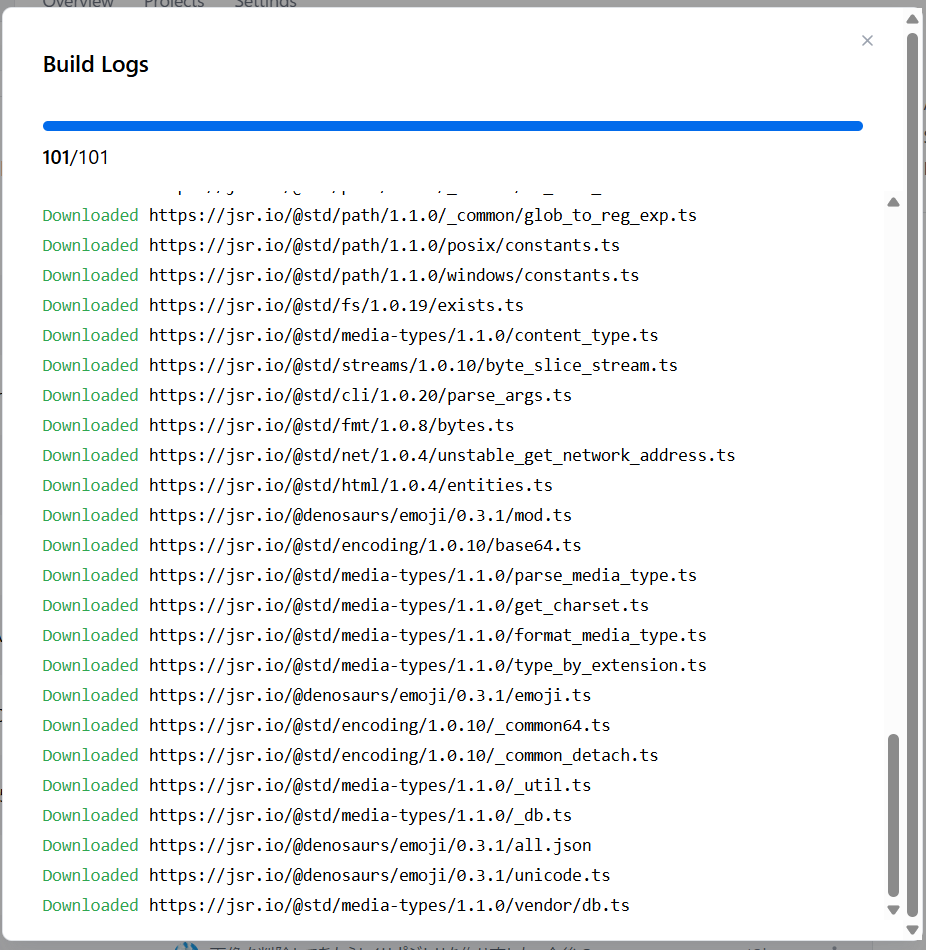Screen dimensions: 926x950
Task: Click the Downloaded label beside windows/constants.ts
Action: (90, 275)
